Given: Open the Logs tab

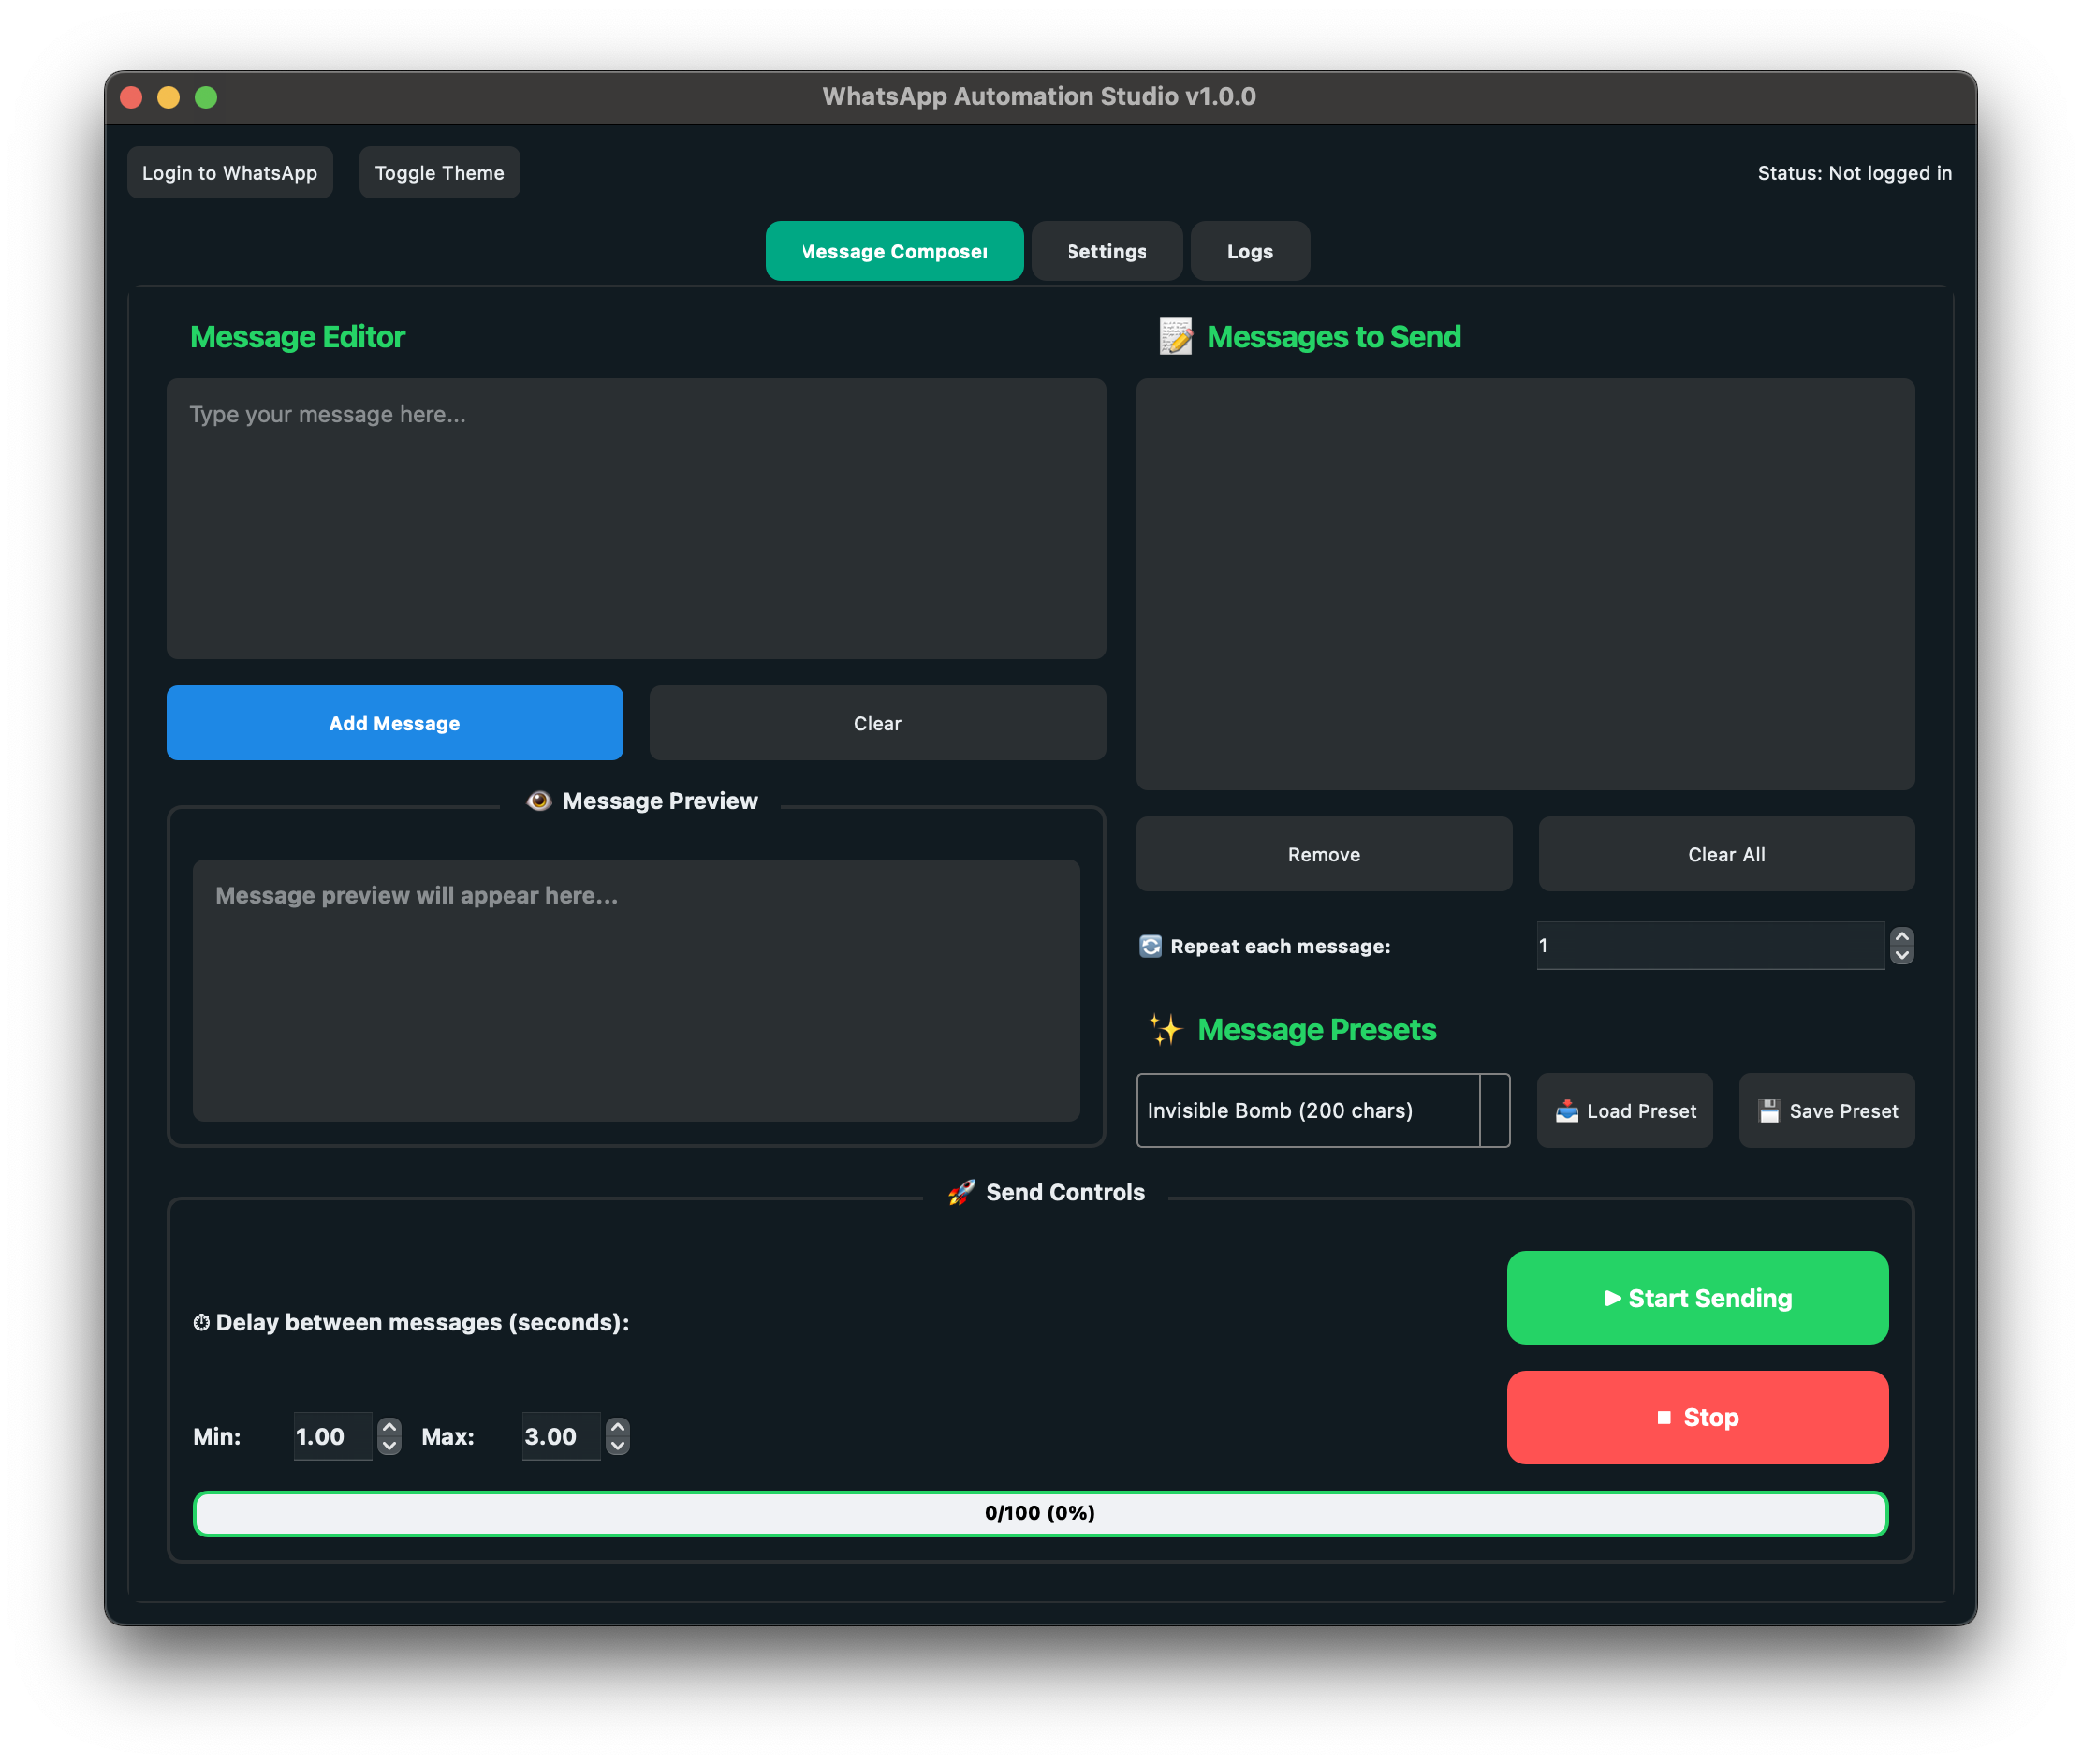Looking at the screenshot, I should pyautogui.click(x=1249, y=251).
